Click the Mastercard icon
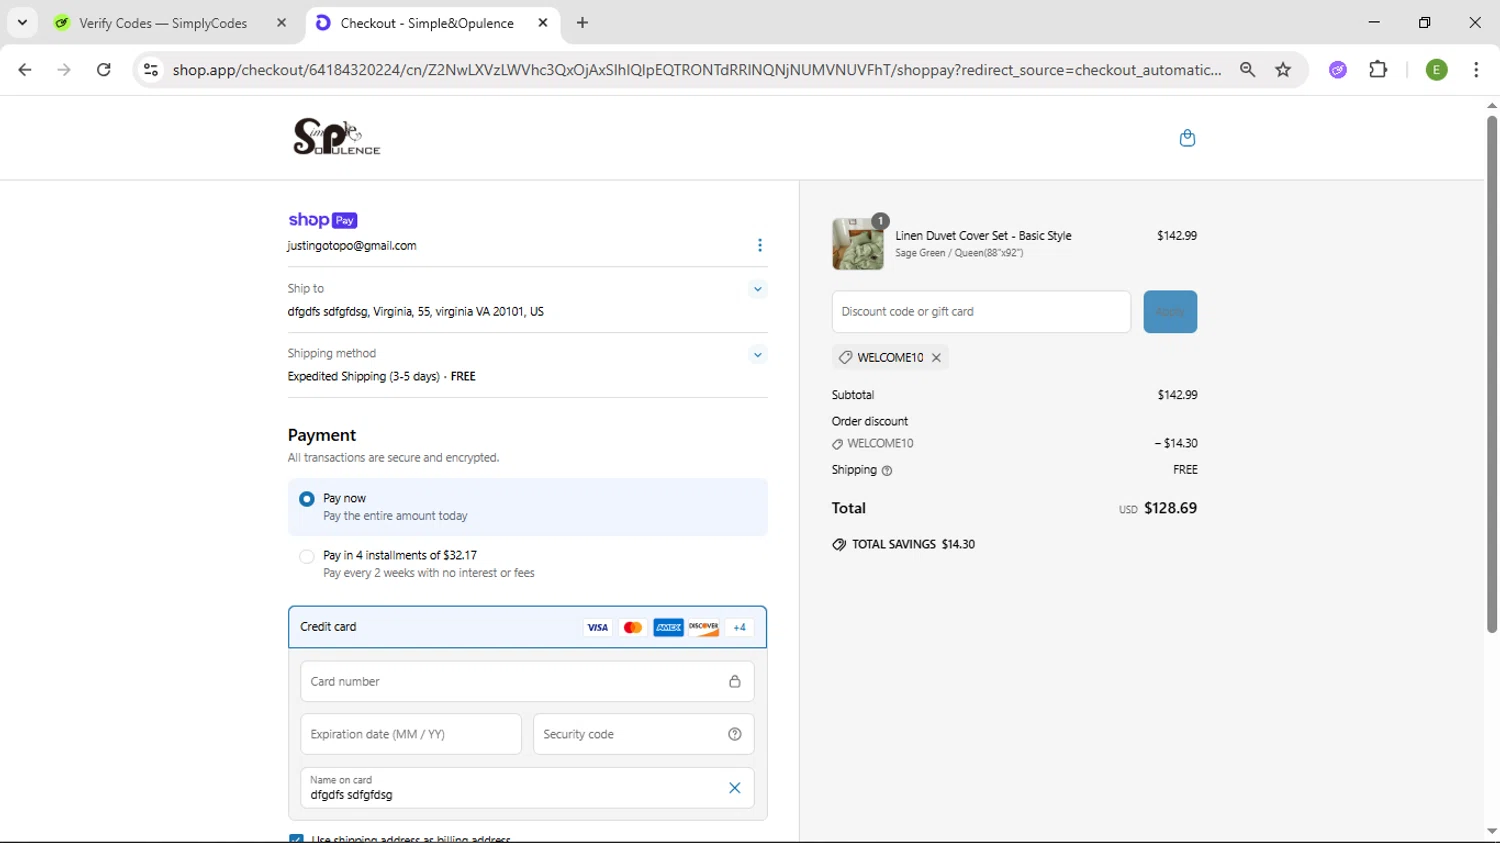Screen dimensions: 1500x843 [x=633, y=628]
